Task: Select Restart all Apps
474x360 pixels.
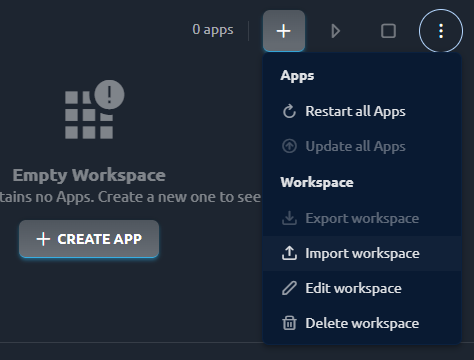Action: tap(362, 111)
